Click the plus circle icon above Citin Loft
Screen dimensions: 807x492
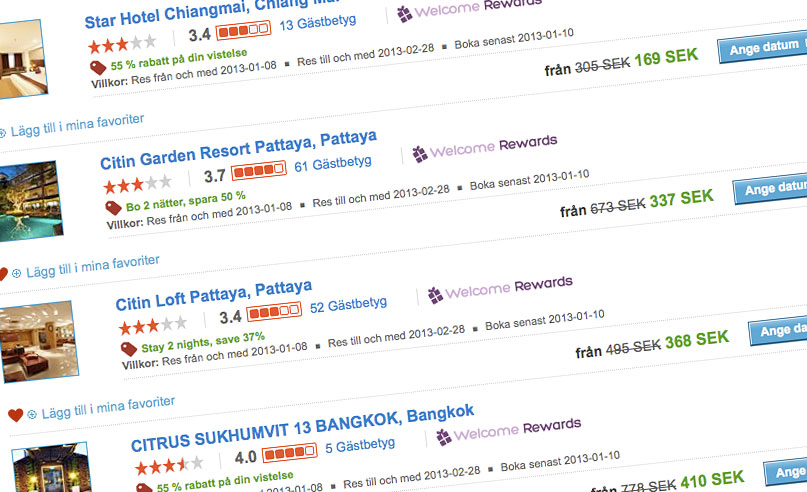(16, 273)
